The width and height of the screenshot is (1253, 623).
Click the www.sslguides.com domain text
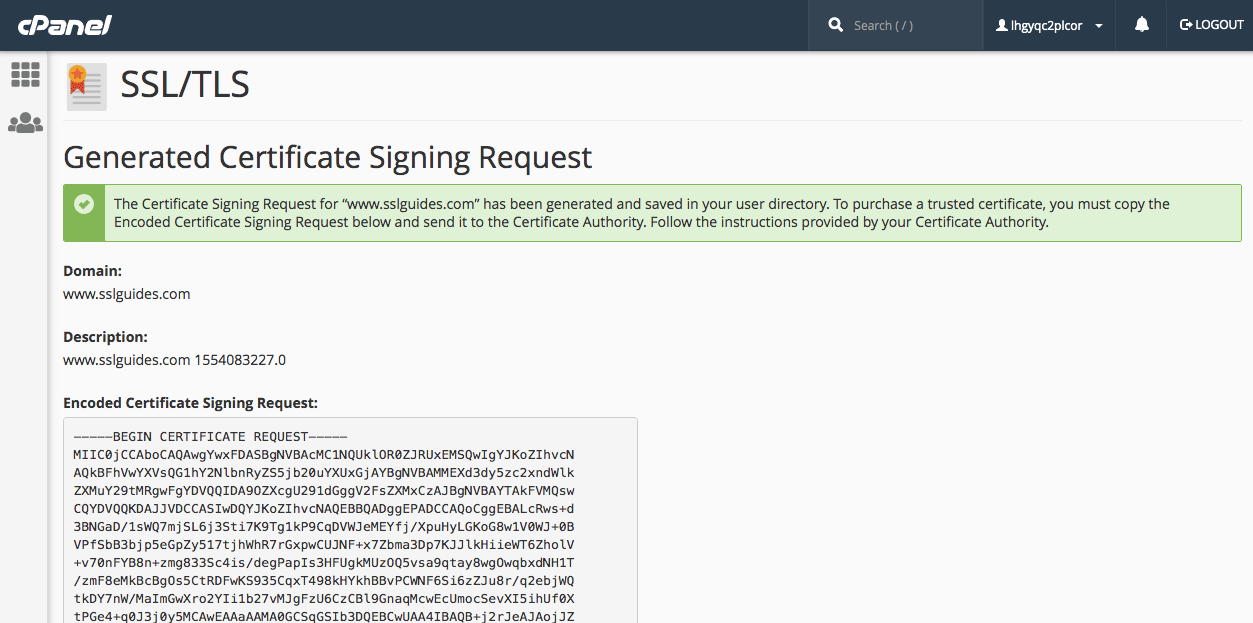click(x=126, y=293)
